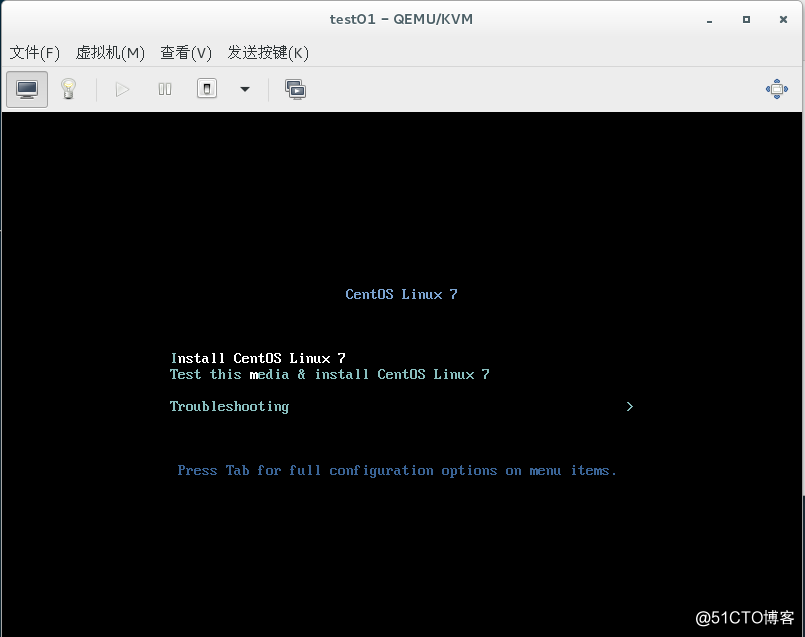Viewport: 805px width, 637px height.
Task: Switch to fullscreen view icon
Action: point(776,89)
